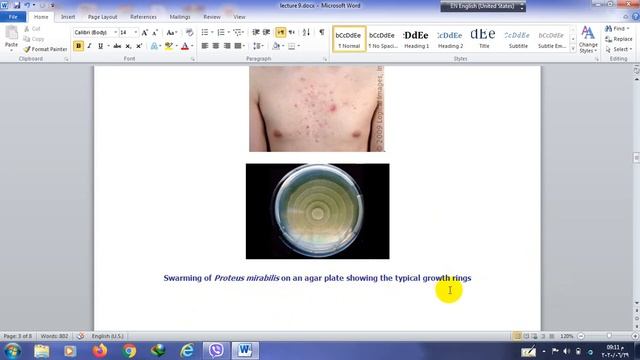Click the Paste icon
The image size is (640, 360).
11,33
